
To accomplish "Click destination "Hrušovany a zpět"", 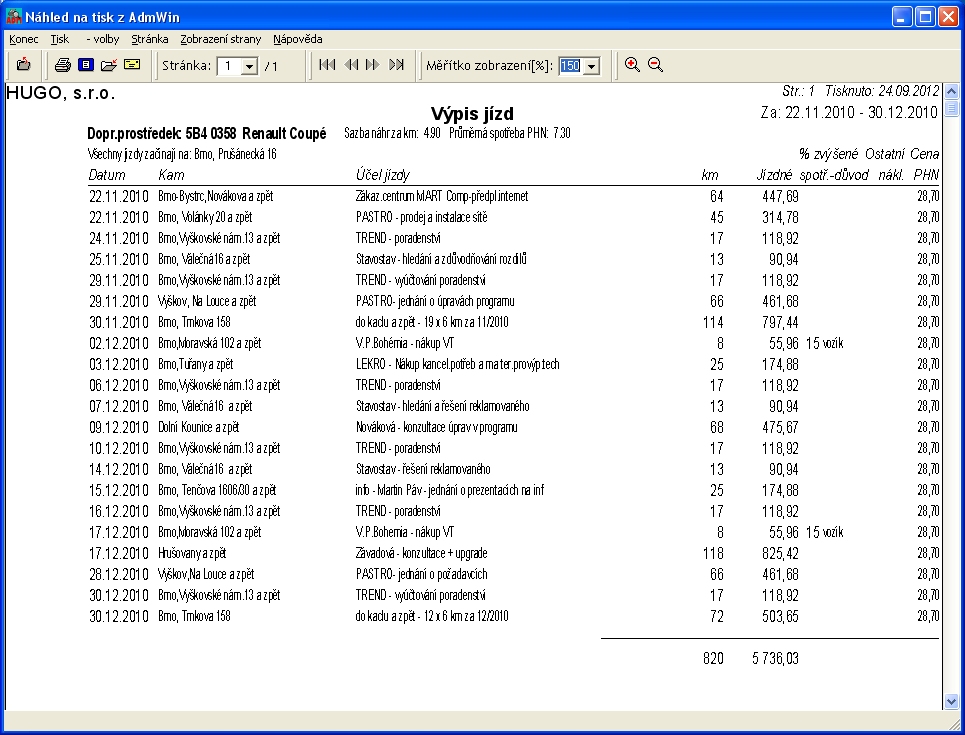I will tap(193, 553).
